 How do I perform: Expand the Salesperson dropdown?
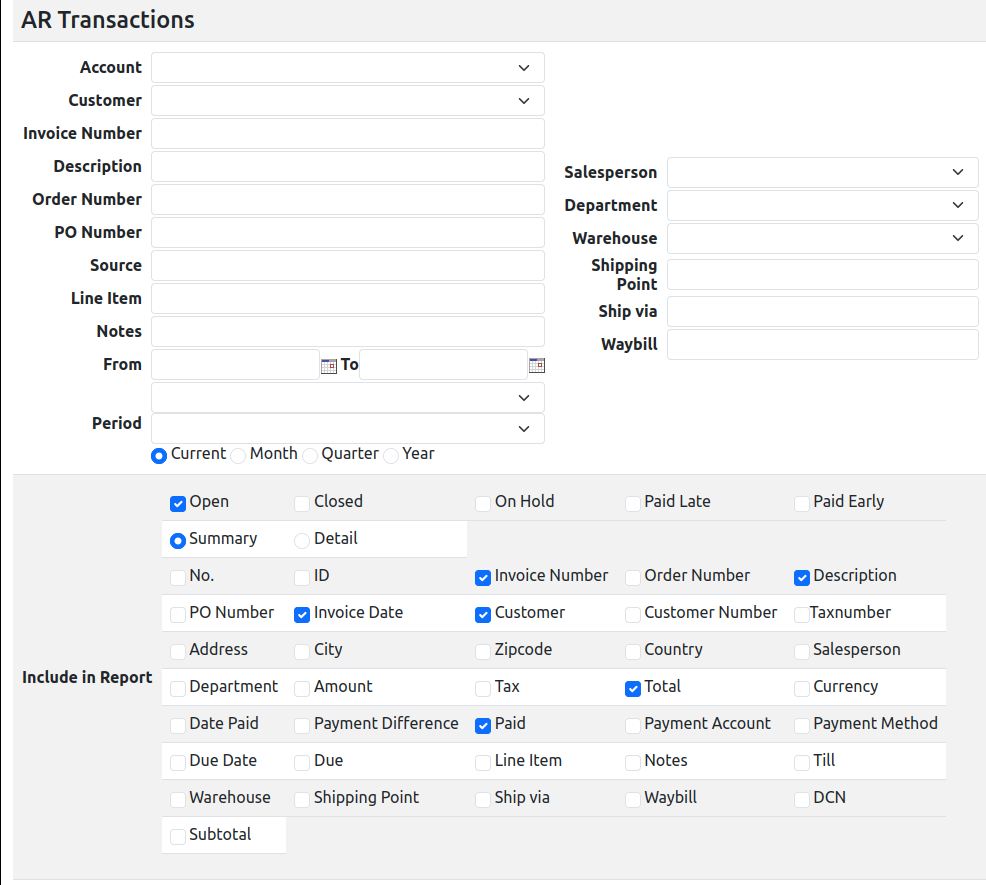click(822, 172)
